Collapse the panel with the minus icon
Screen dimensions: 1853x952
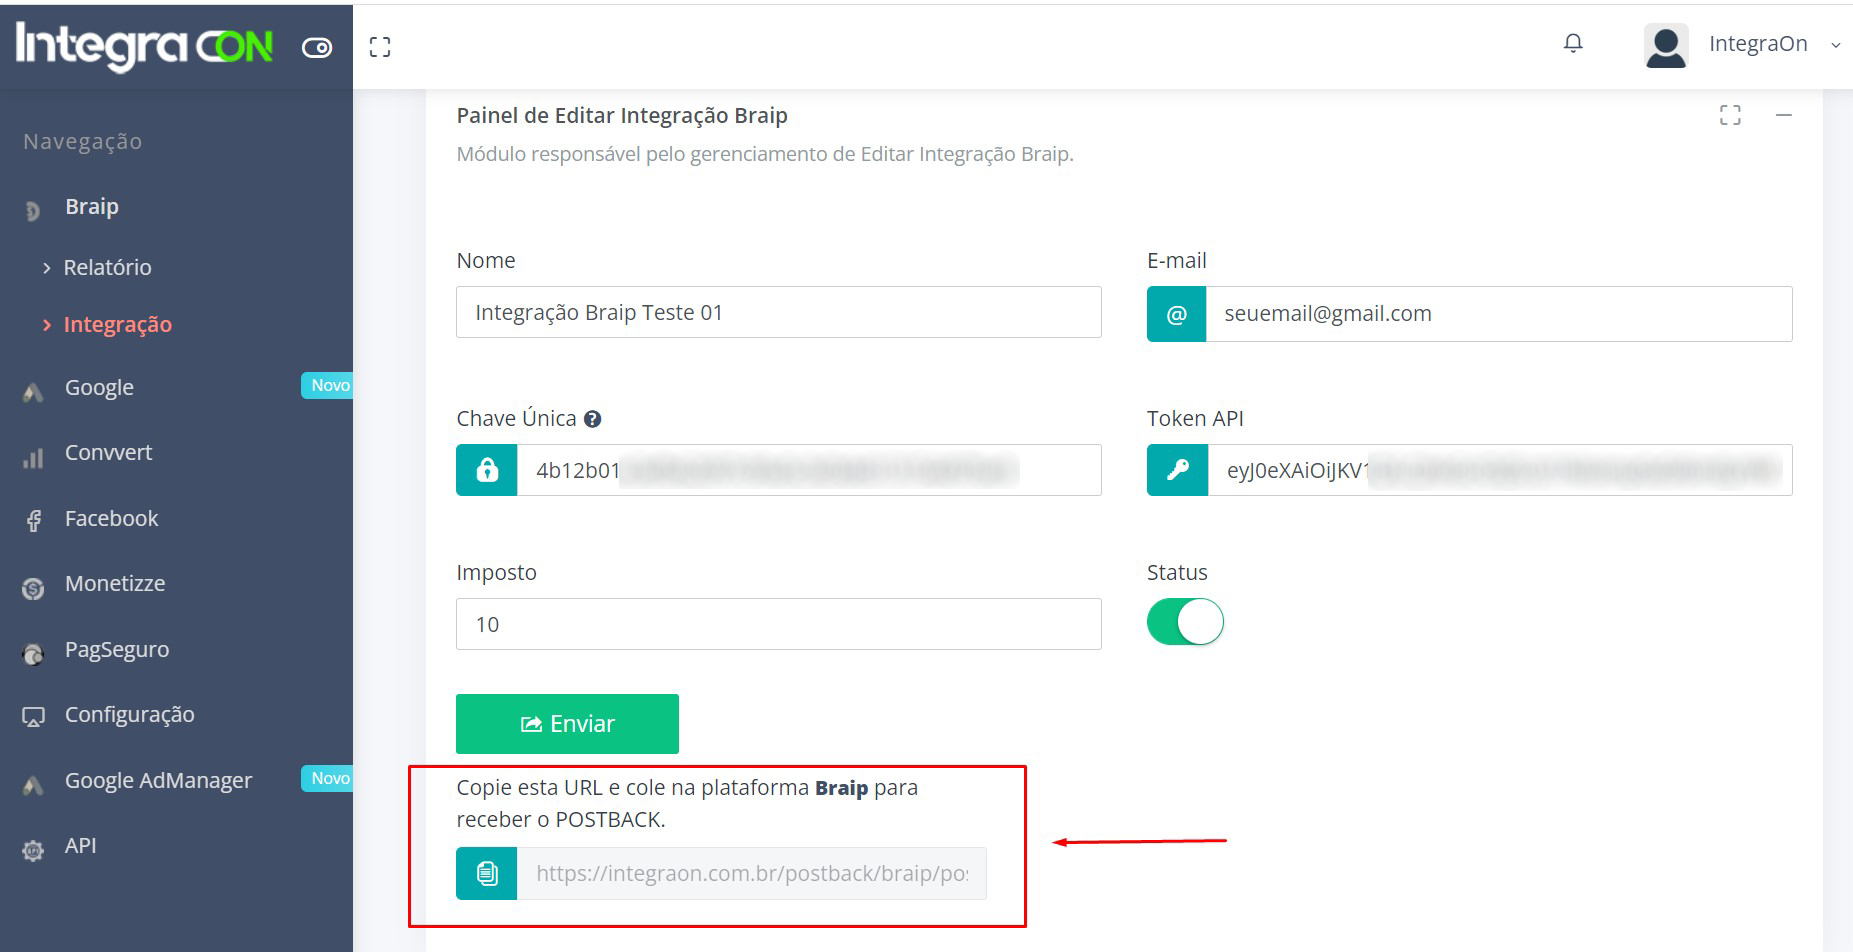(1783, 116)
